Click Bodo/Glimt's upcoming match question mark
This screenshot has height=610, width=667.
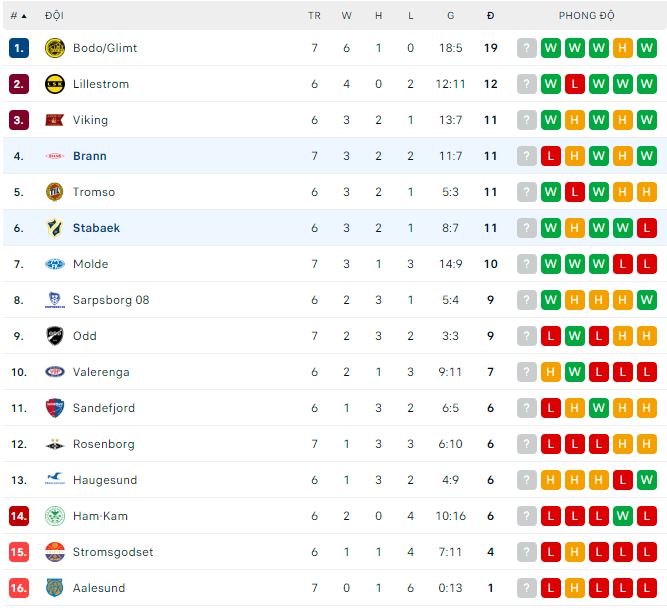527,48
